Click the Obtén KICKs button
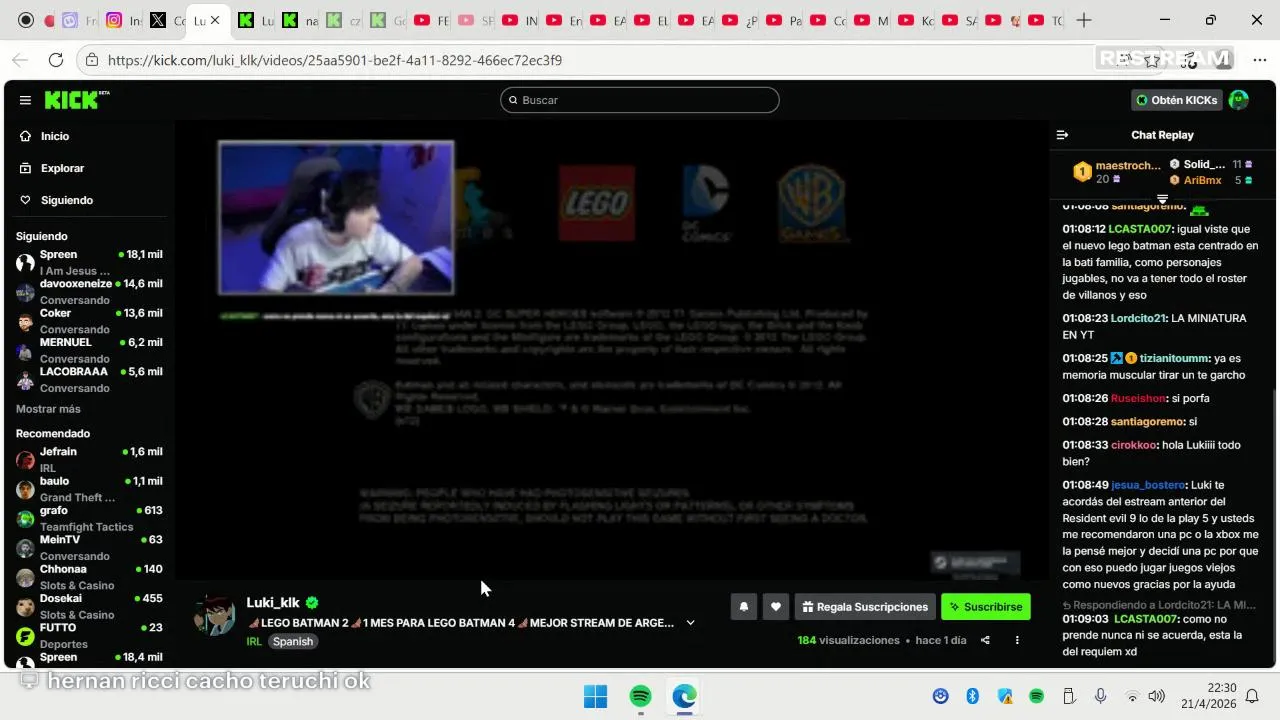The image size is (1280, 720). (1177, 100)
